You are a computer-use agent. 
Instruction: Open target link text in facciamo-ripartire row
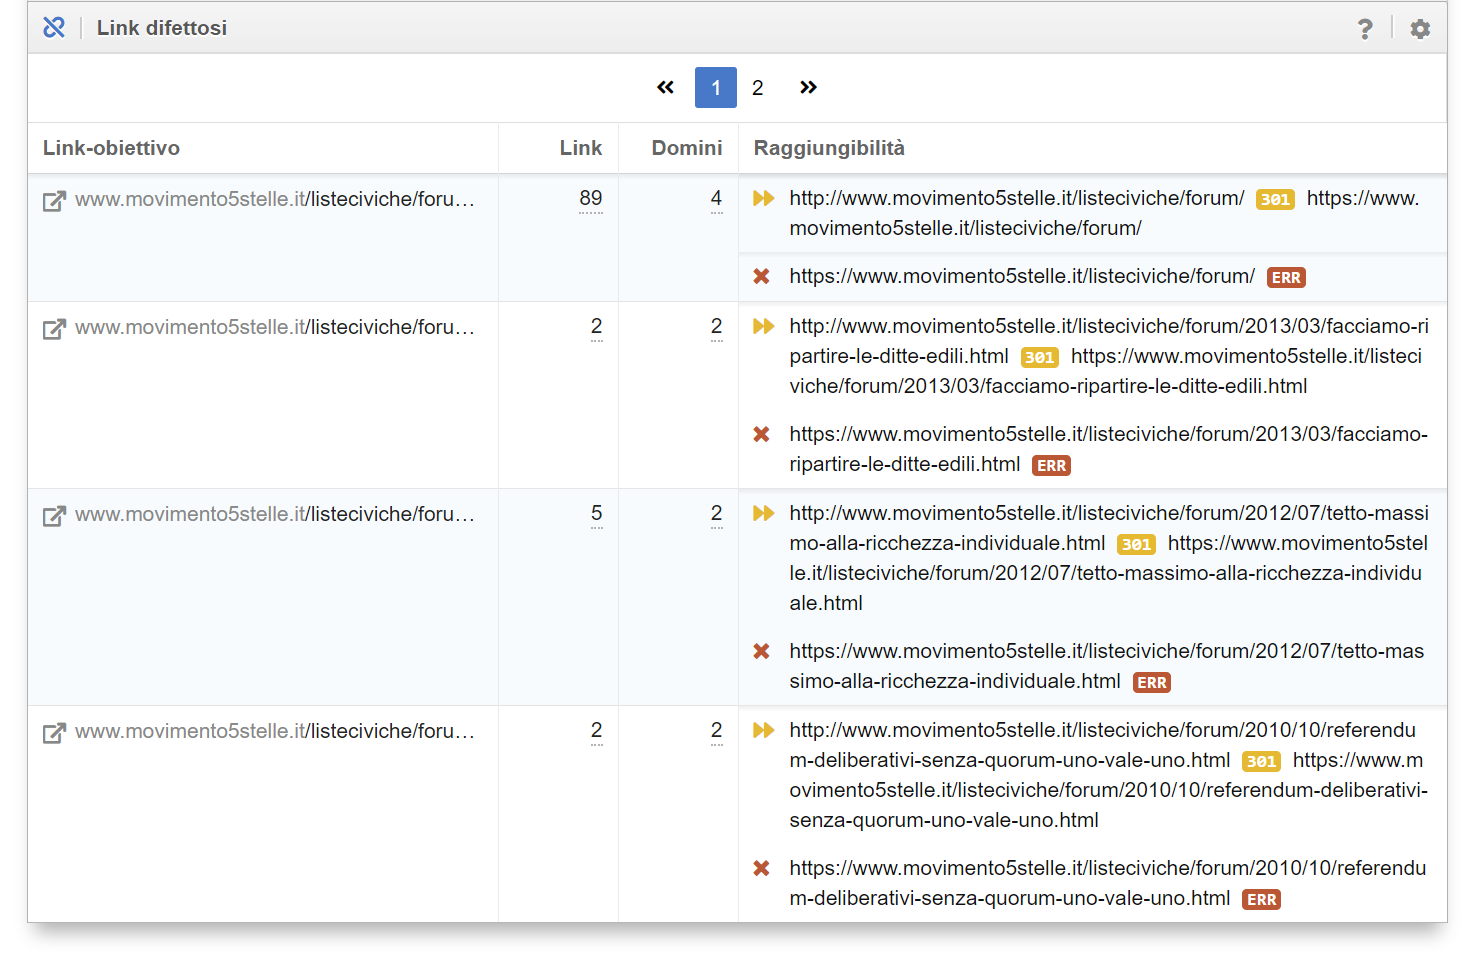(x=275, y=327)
